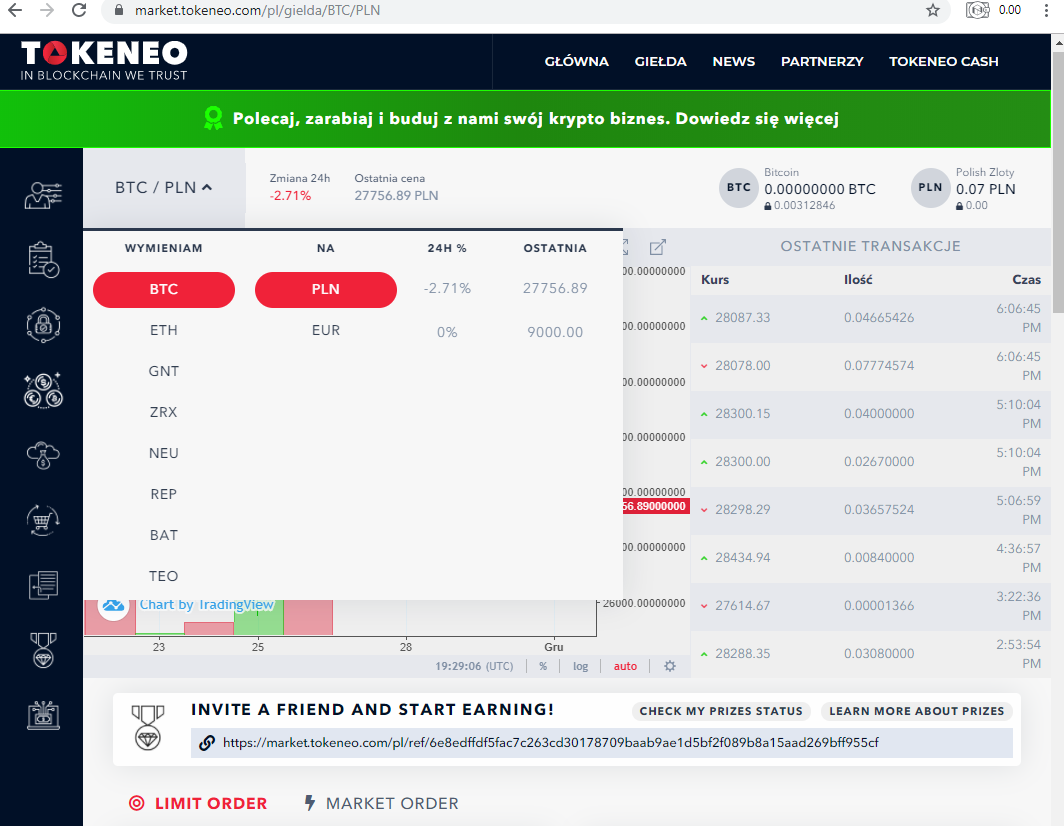
Task: Click last price 27756.89 PLN
Action: click(396, 195)
